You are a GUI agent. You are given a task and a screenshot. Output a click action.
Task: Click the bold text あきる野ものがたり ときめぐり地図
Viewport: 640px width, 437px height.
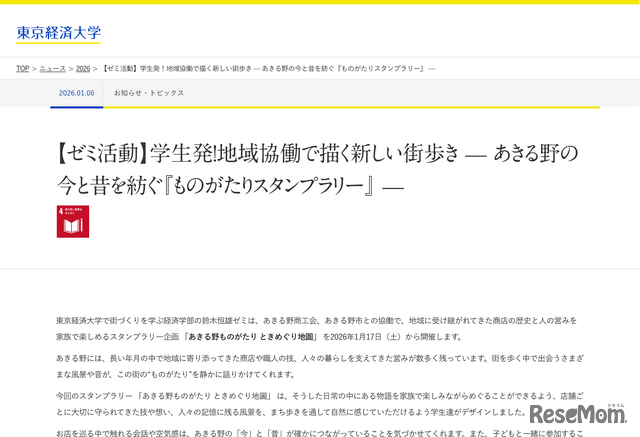pos(251,337)
